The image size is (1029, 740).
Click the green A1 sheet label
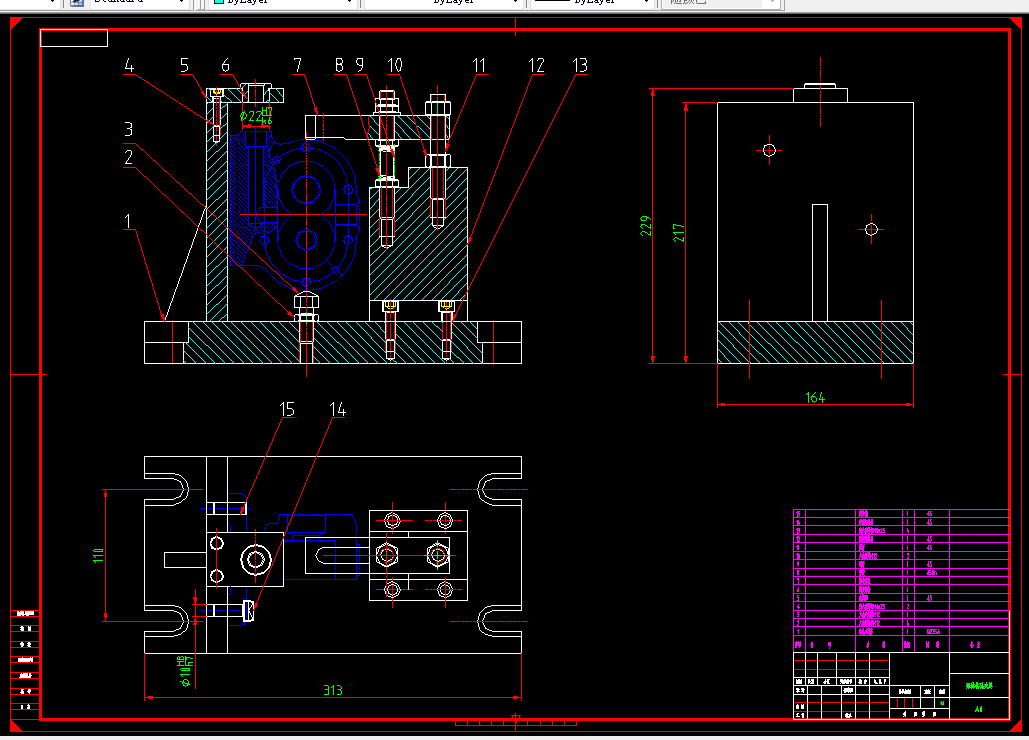(978, 709)
